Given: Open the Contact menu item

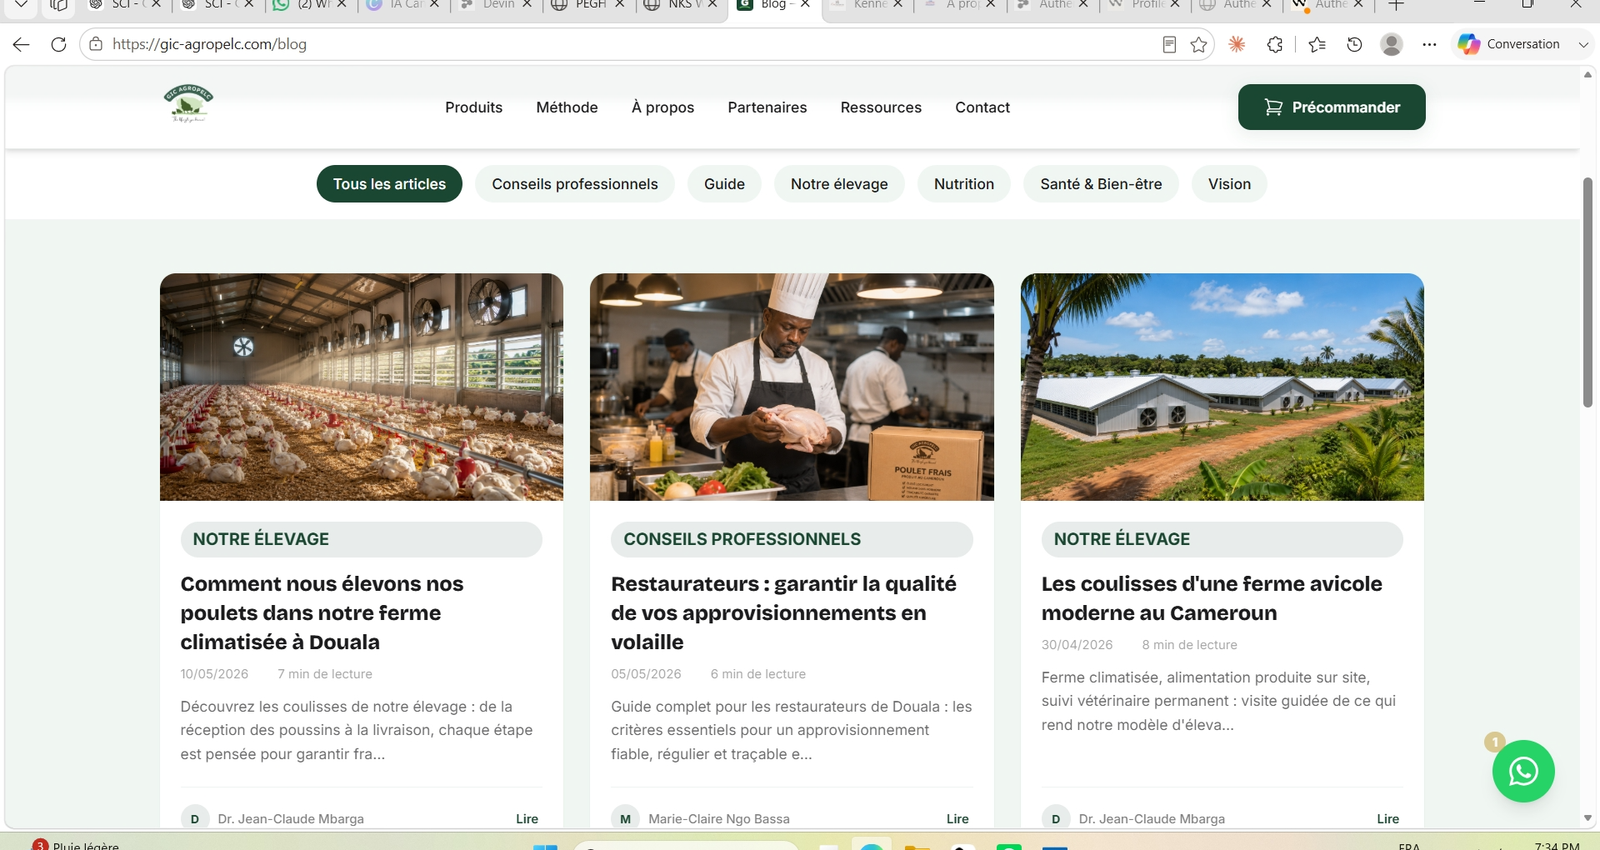Looking at the screenshot, I should pyautogui.click(x=982, y=107).
